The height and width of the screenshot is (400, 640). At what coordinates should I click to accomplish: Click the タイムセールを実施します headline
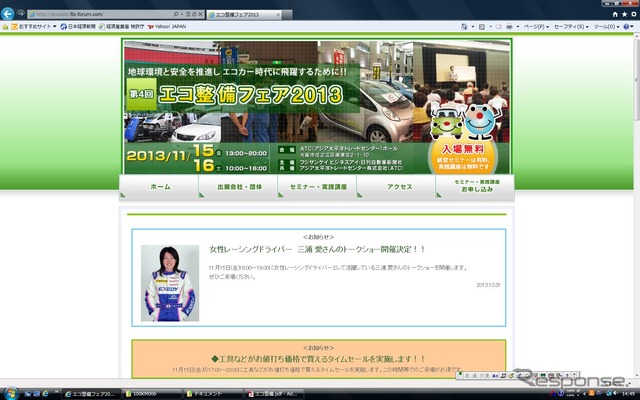tap(318, 359)
